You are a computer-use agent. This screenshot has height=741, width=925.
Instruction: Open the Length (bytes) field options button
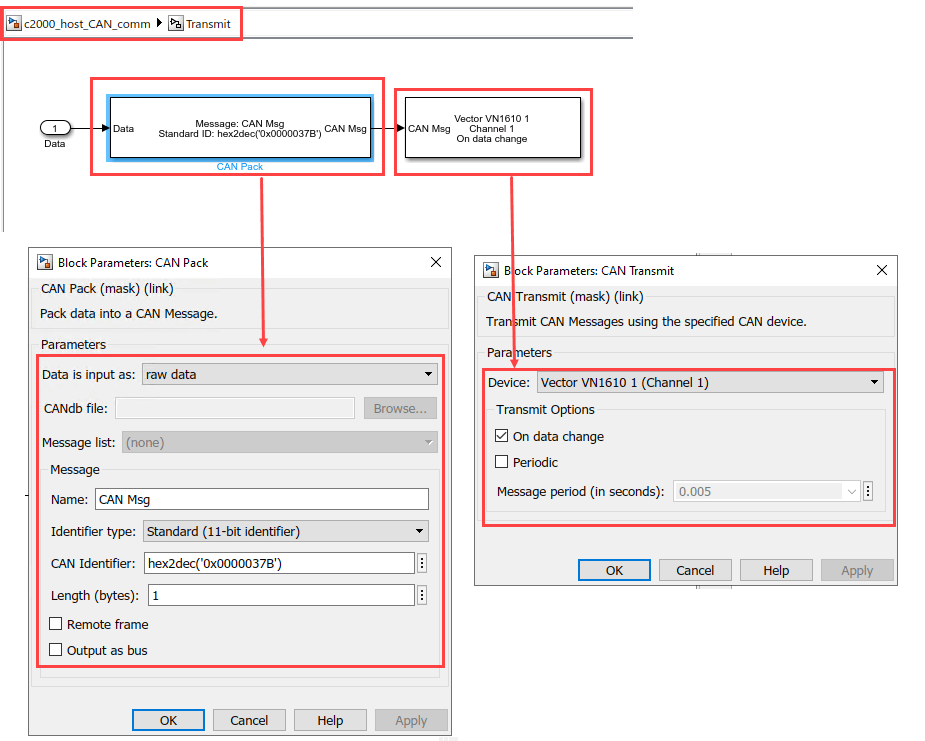pos(422,595)
